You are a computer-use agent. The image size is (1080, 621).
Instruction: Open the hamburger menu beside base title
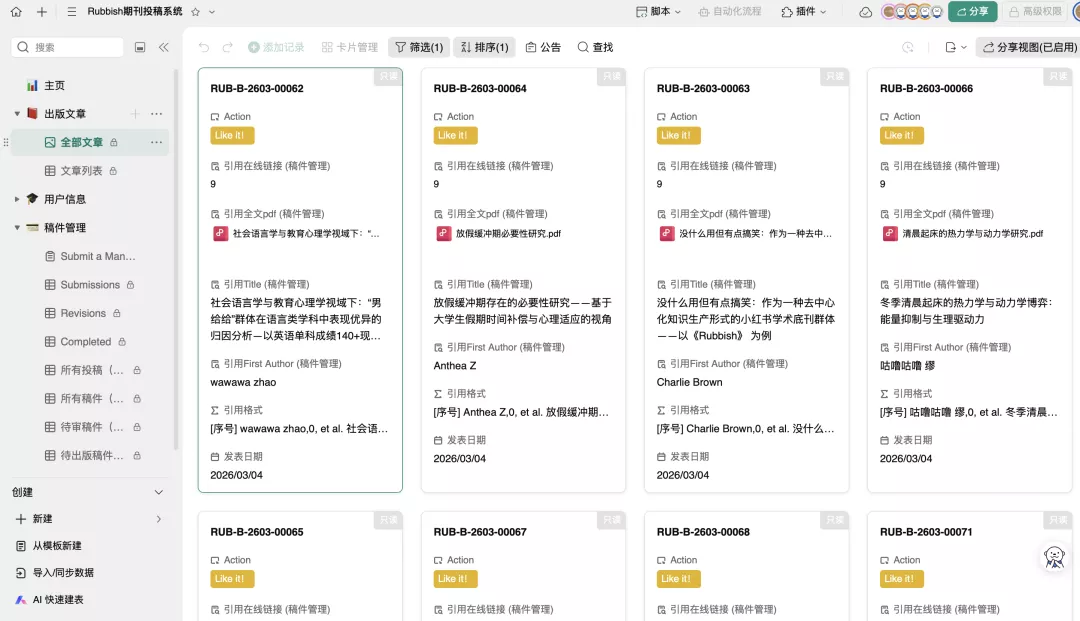(71, 12)
